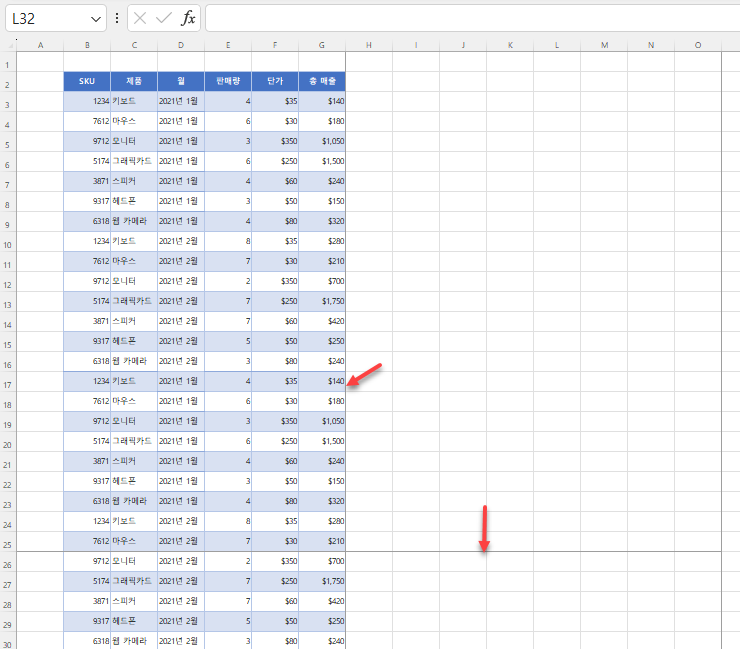Screen dimensions: 740x649
Task: Select $240 cell in row 16
Action: click(x=322, y=361)
